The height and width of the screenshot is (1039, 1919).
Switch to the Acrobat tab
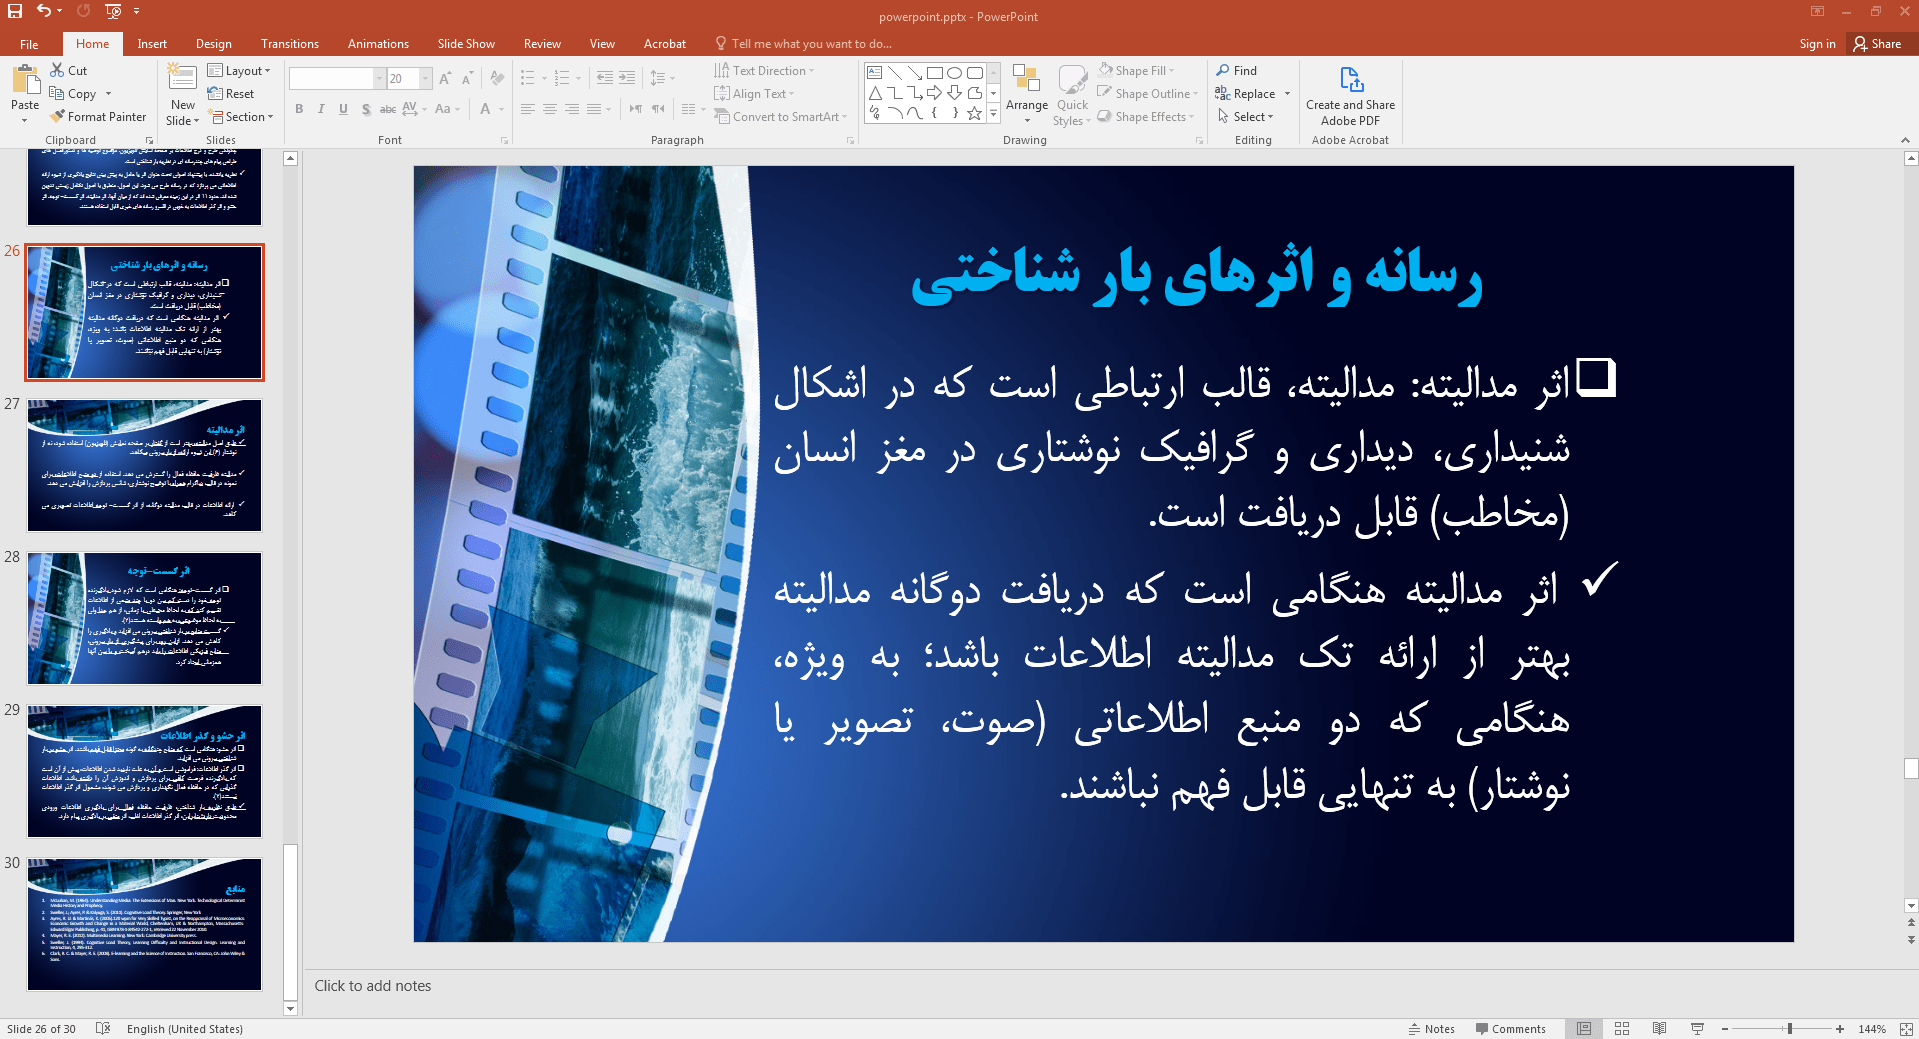tap(665, 44)
